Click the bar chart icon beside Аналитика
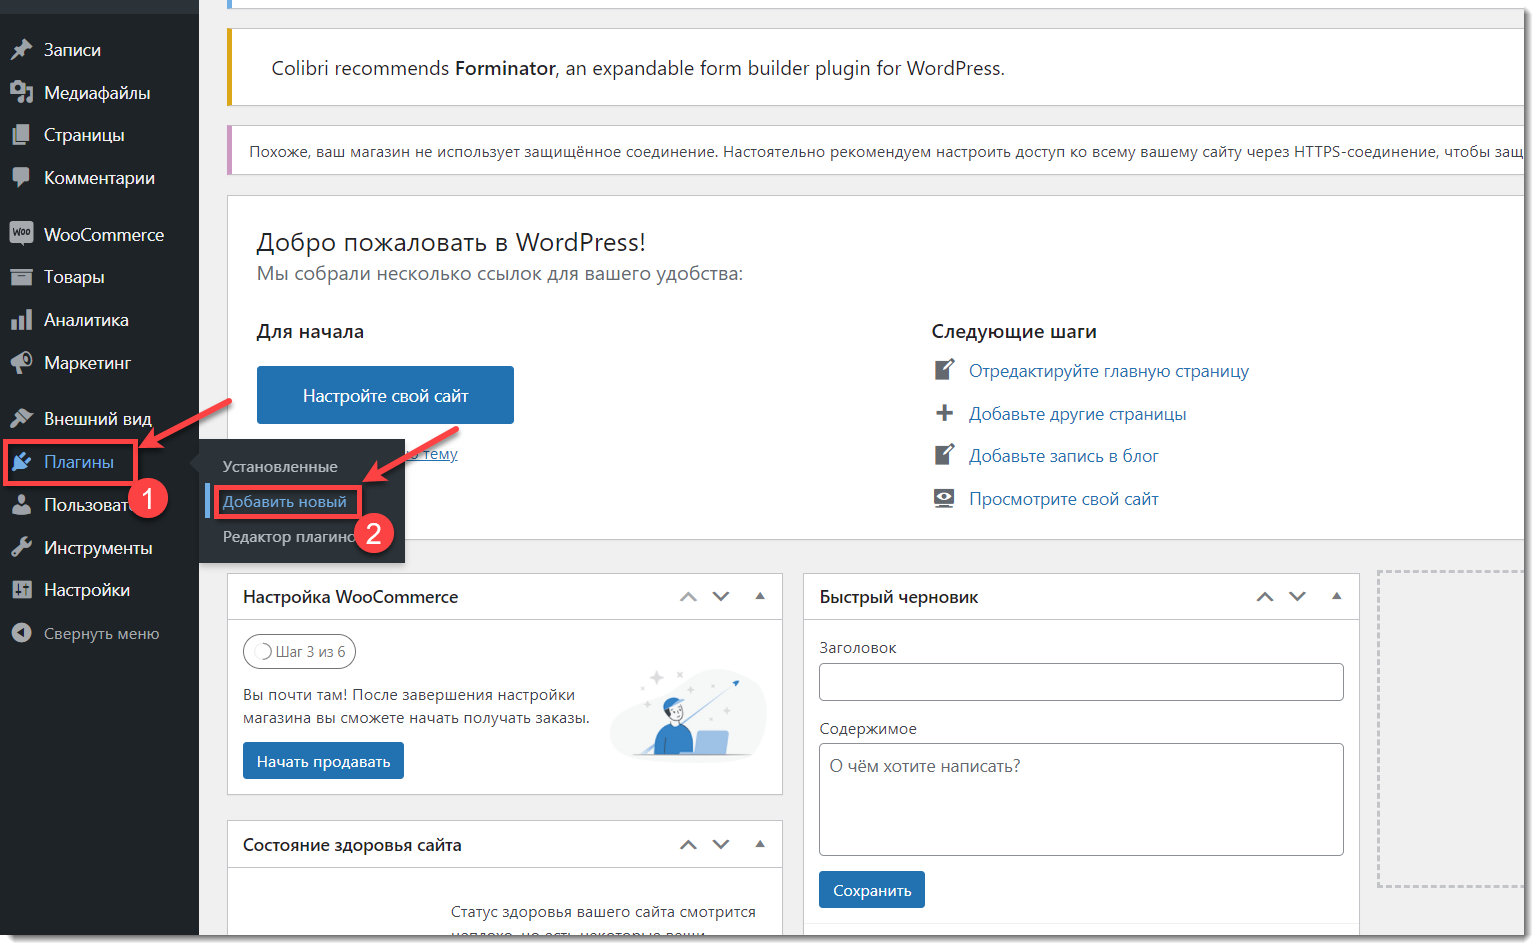The width and height of the screenshot is (1539, 950). pyautogui.click(x=21, y=320)
